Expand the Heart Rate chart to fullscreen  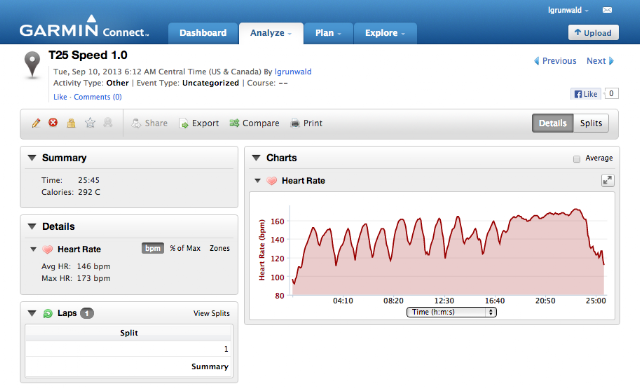pos(607,180)
